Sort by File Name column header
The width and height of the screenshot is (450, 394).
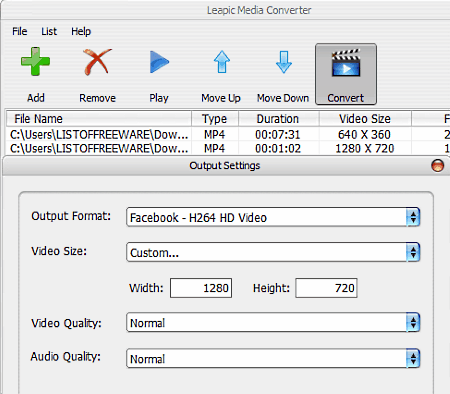99,119
